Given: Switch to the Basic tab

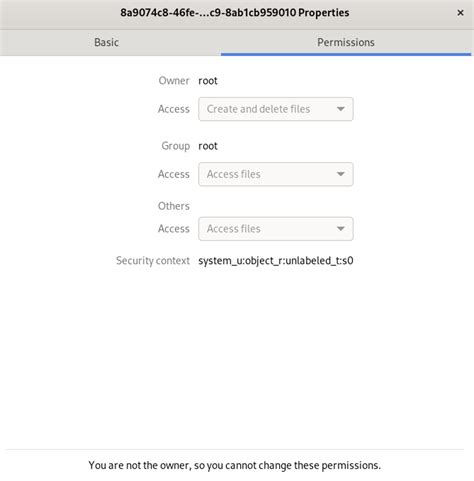Looking at the screenshot, I should pos(106,42).
